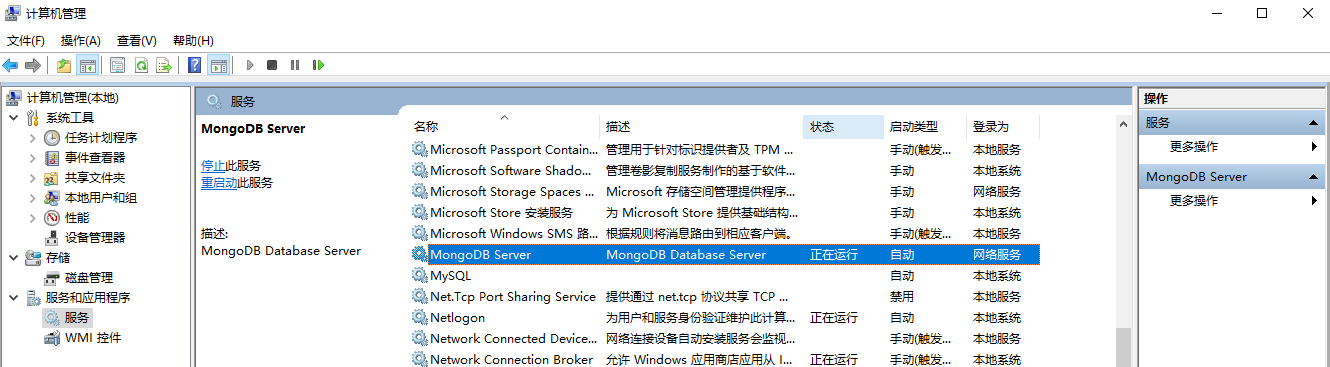
Task: Toggle the Show/Hide Action Pane icon
Action: click(219, 65)
